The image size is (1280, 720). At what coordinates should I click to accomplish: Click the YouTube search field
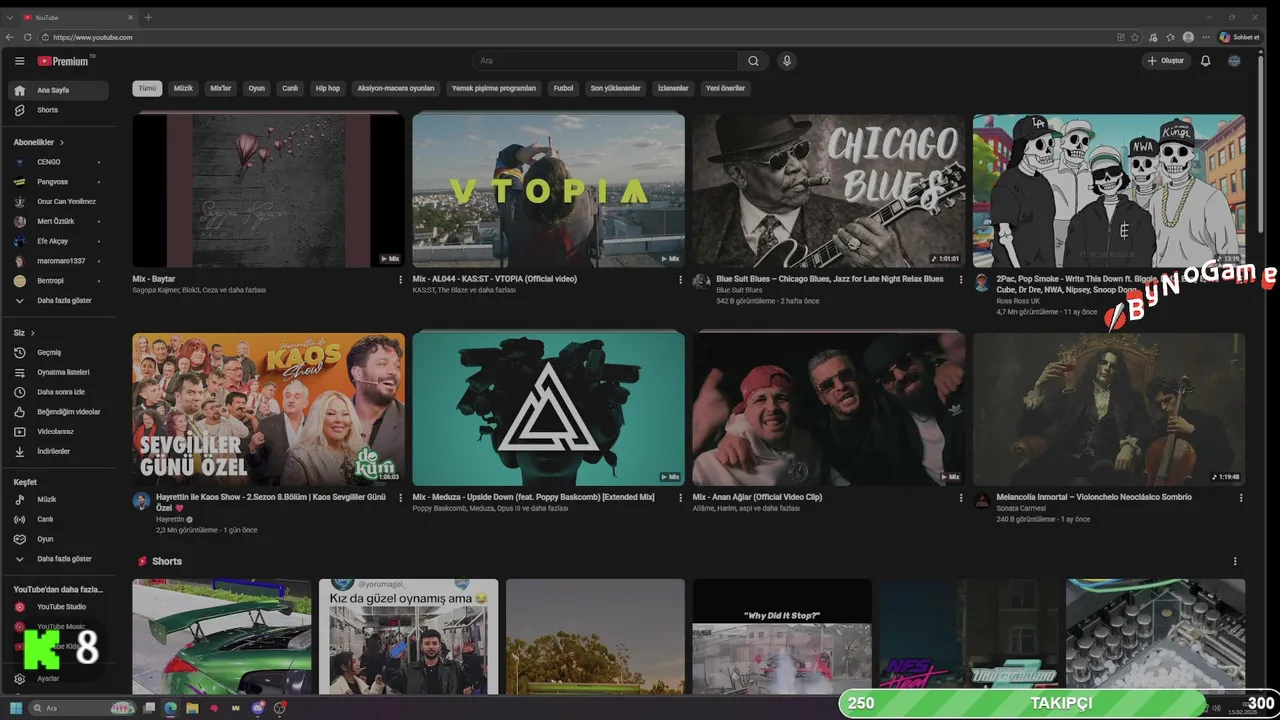click(605, 61)
